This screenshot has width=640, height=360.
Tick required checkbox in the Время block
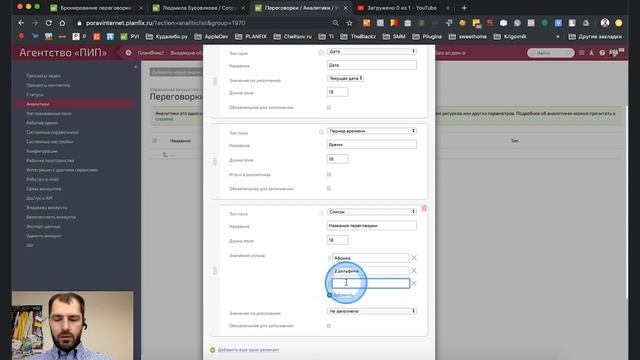pos(329,189)
